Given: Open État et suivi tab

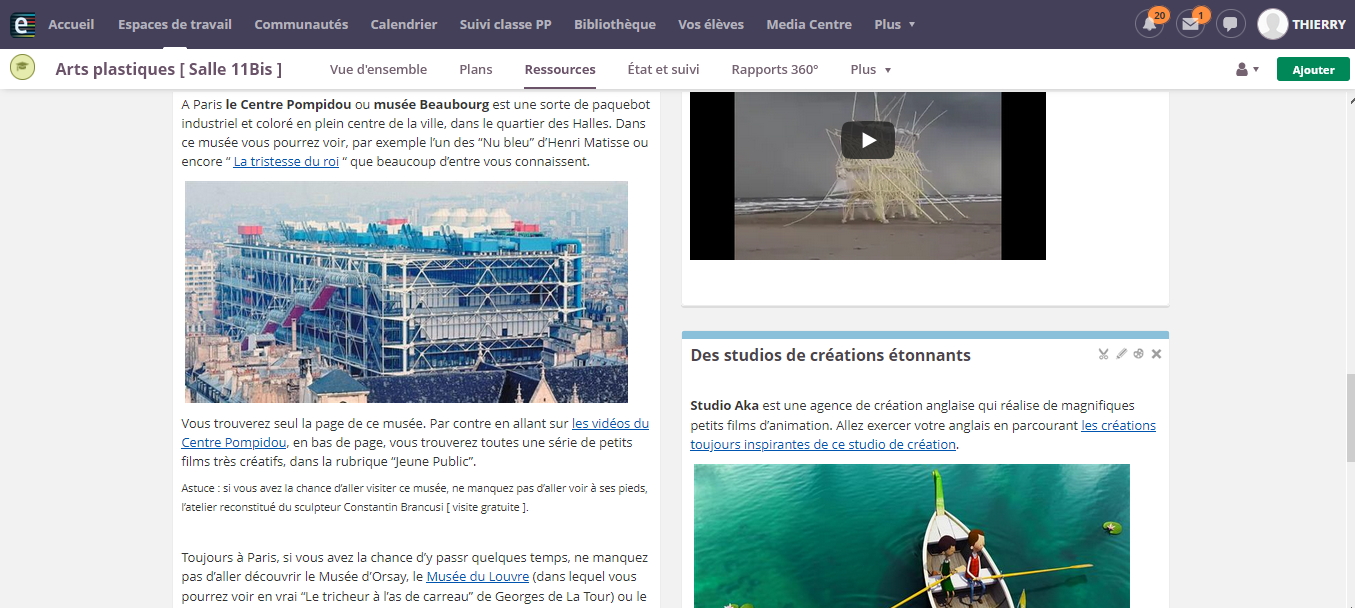Looking at the screenshot, I should (663, 69).
